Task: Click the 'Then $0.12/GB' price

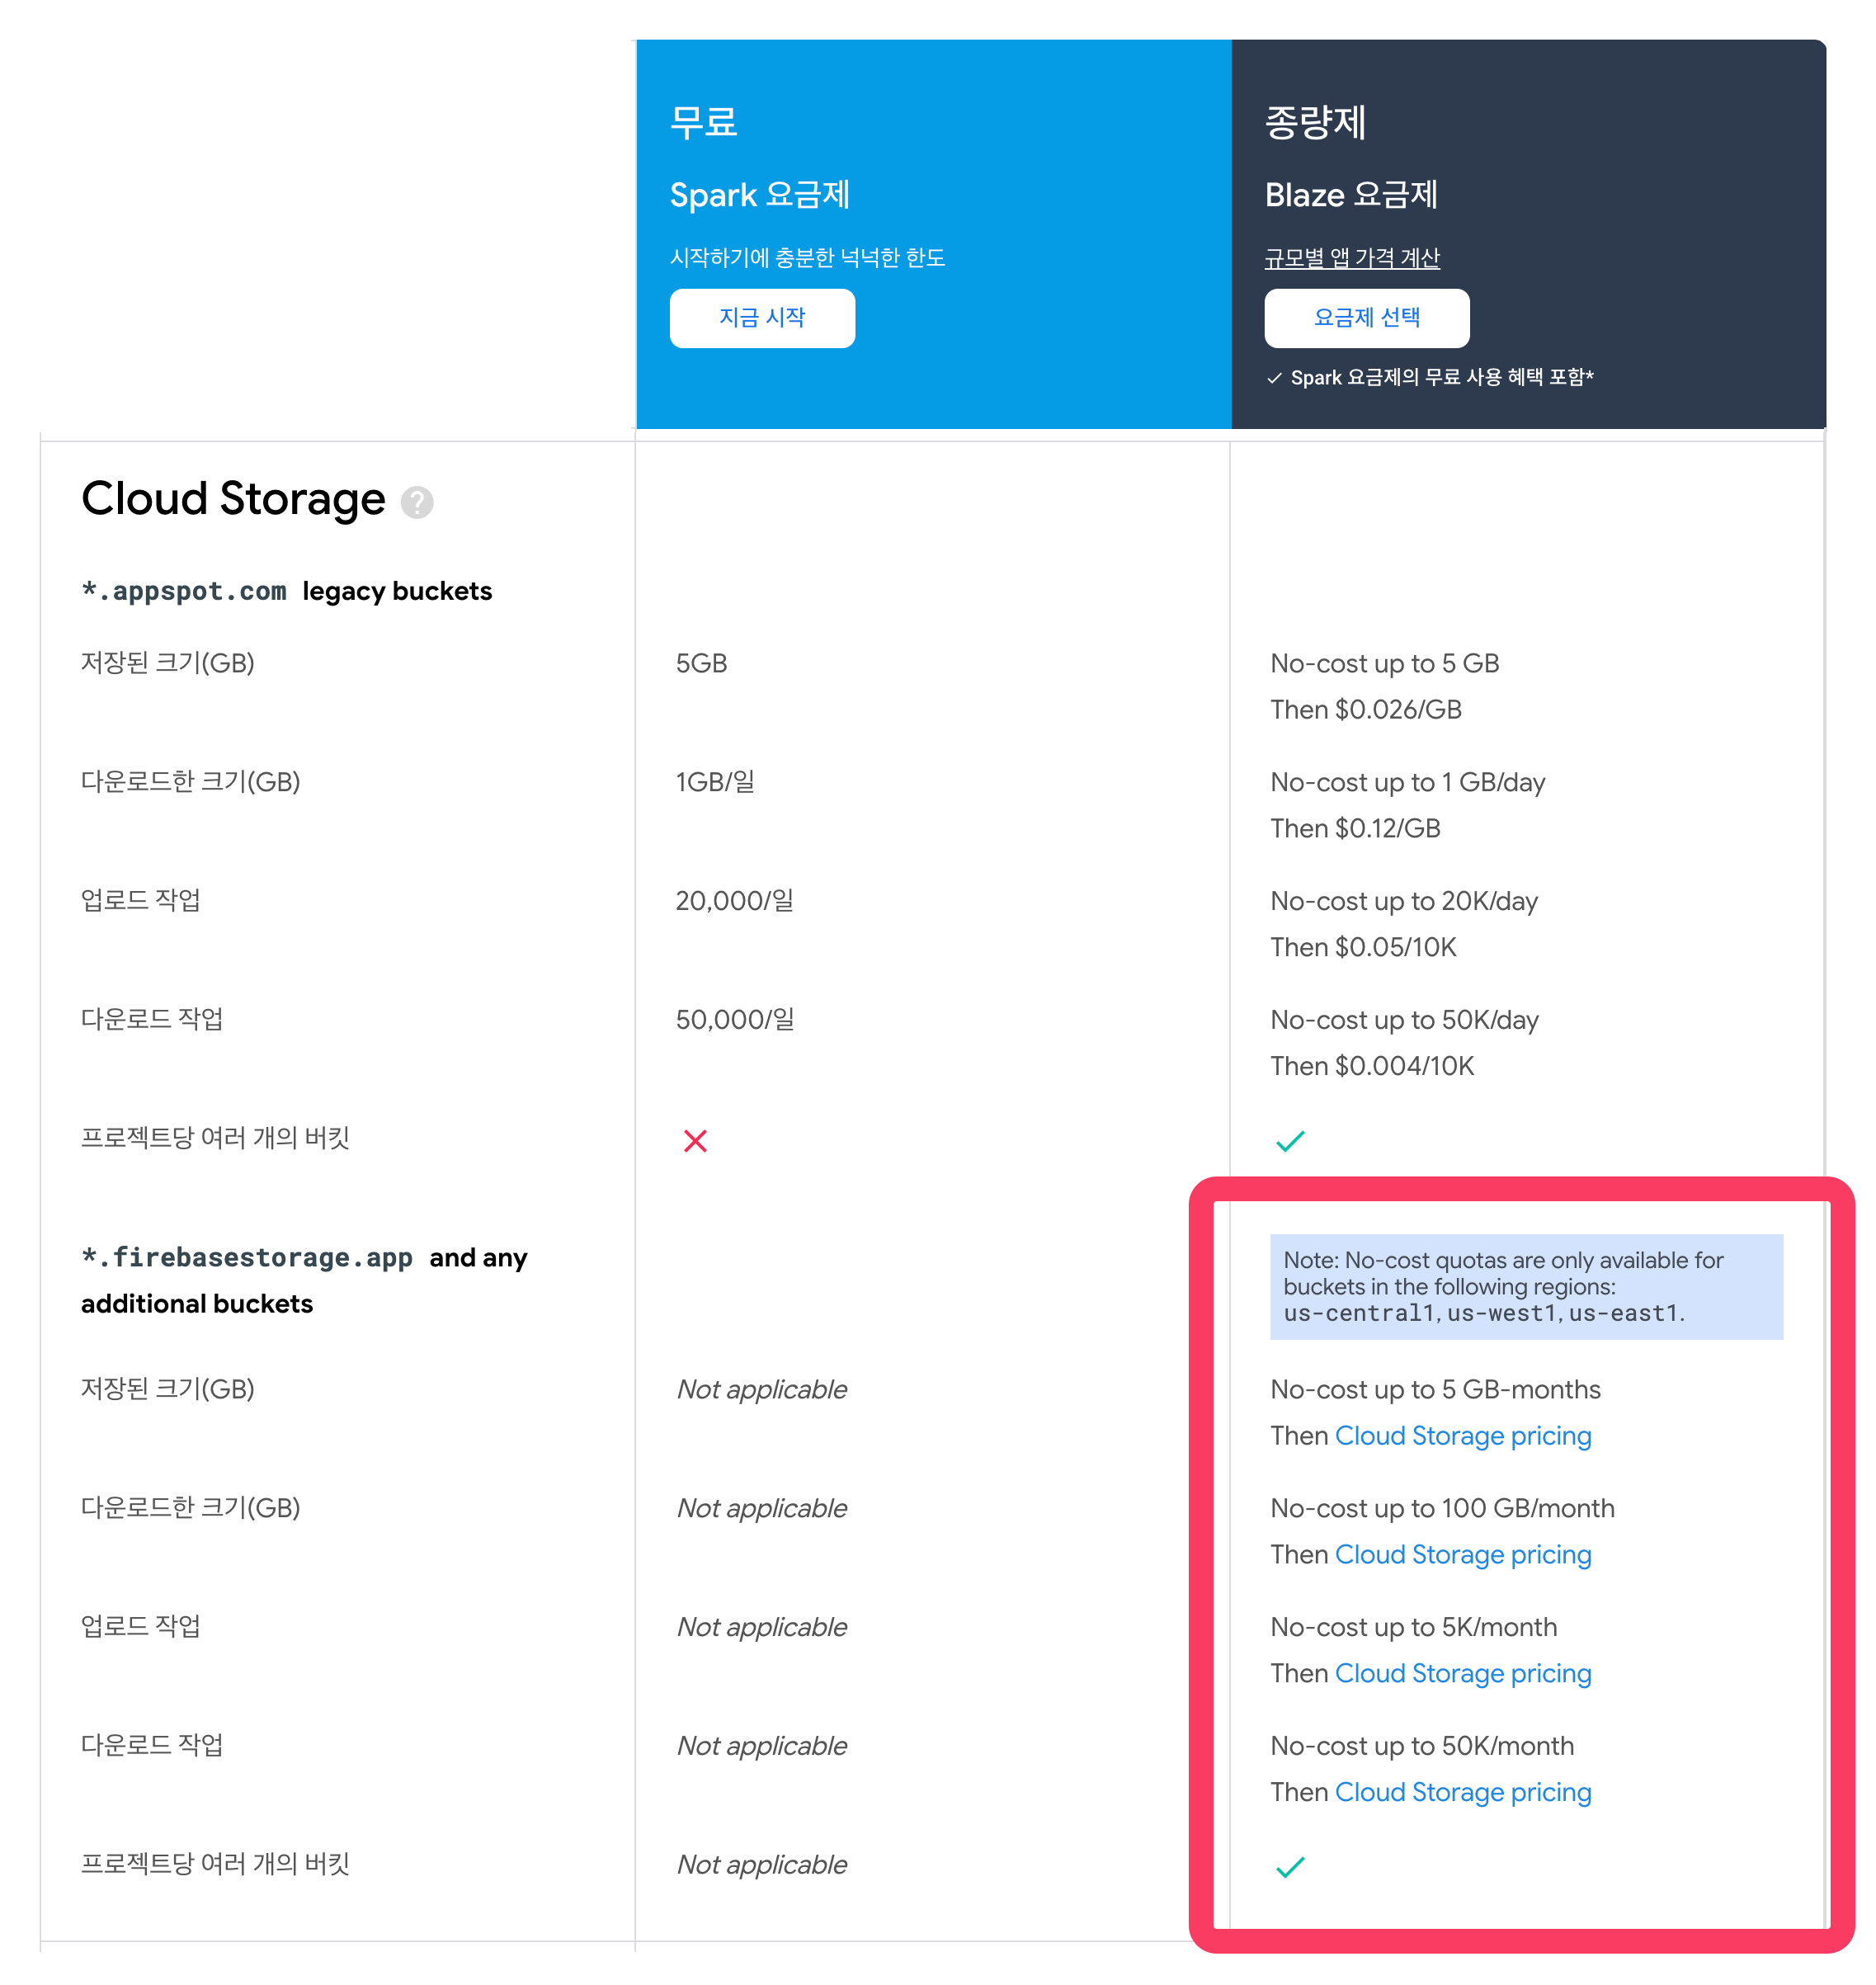Action: [1356, 829]
